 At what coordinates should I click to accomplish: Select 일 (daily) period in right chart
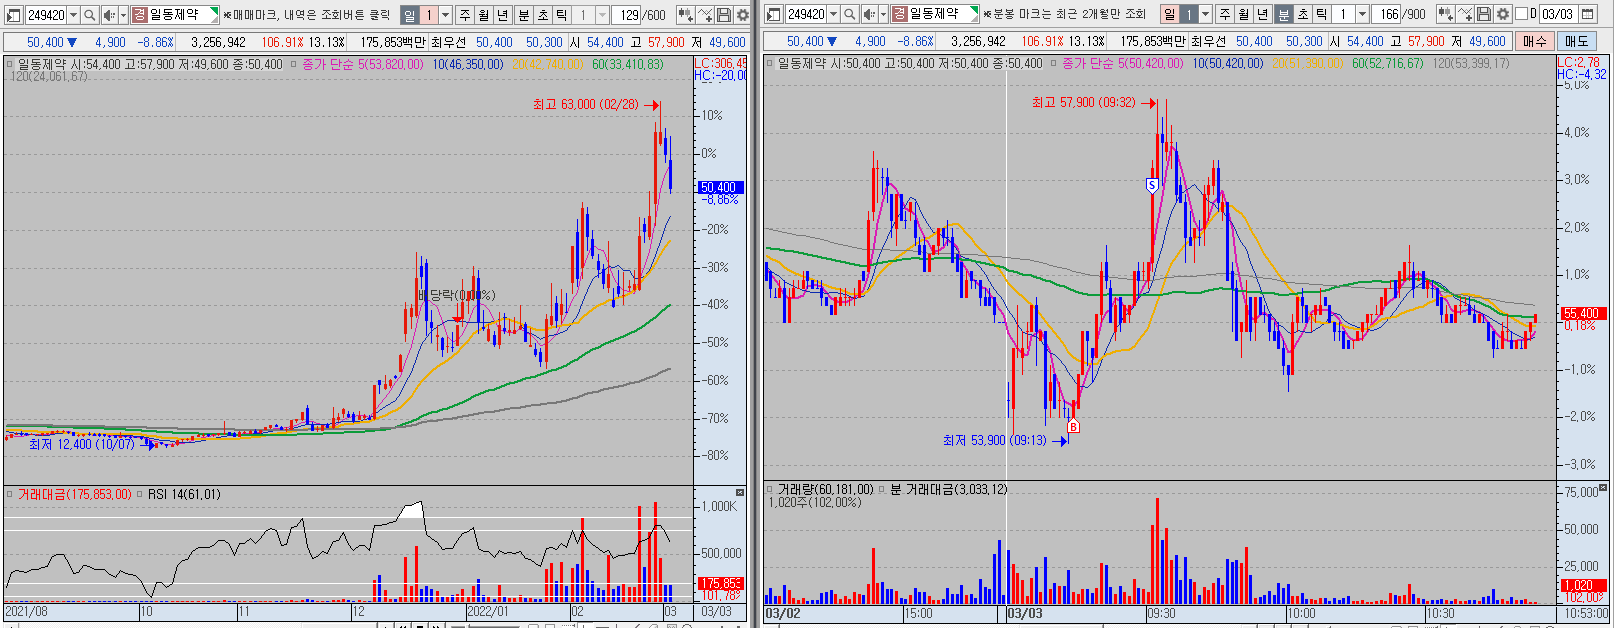1169,15
